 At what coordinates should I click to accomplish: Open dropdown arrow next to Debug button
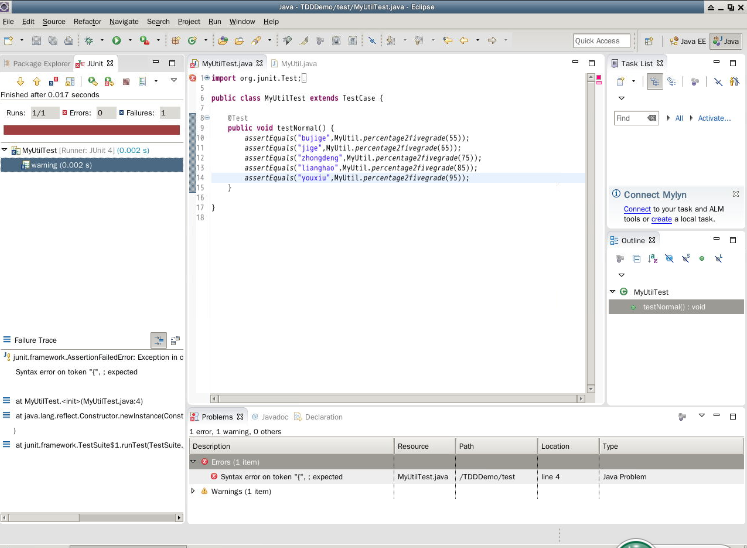(101, 41)
